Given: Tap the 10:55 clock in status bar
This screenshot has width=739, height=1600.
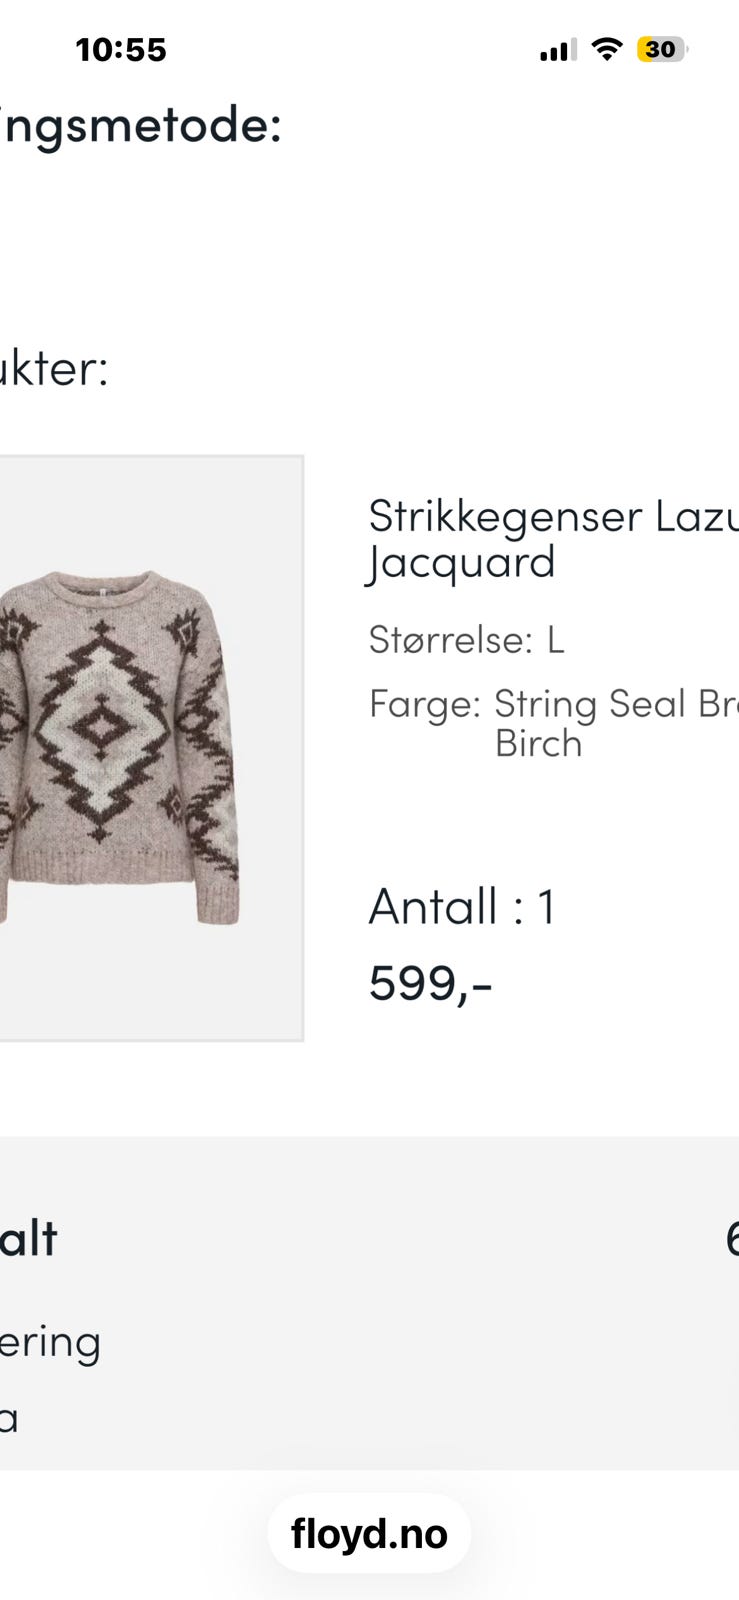Looking at the screenshot, I should [x=121, y=50].
